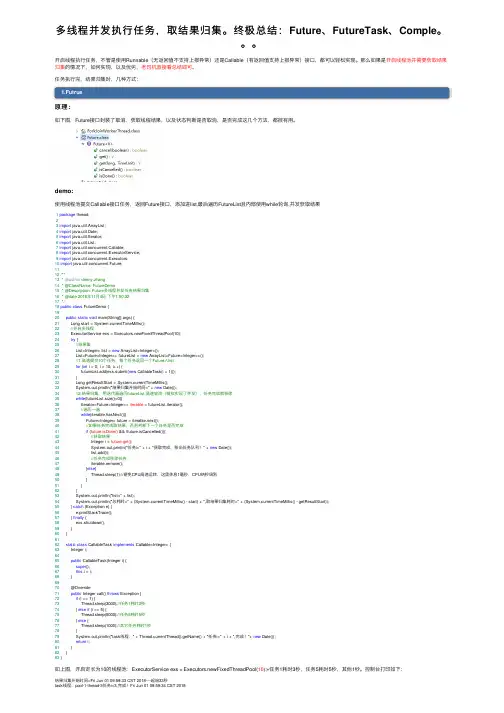
Task: Click the red (10) in newFixedThreadPool text
Action: click(x=261, y=669)
